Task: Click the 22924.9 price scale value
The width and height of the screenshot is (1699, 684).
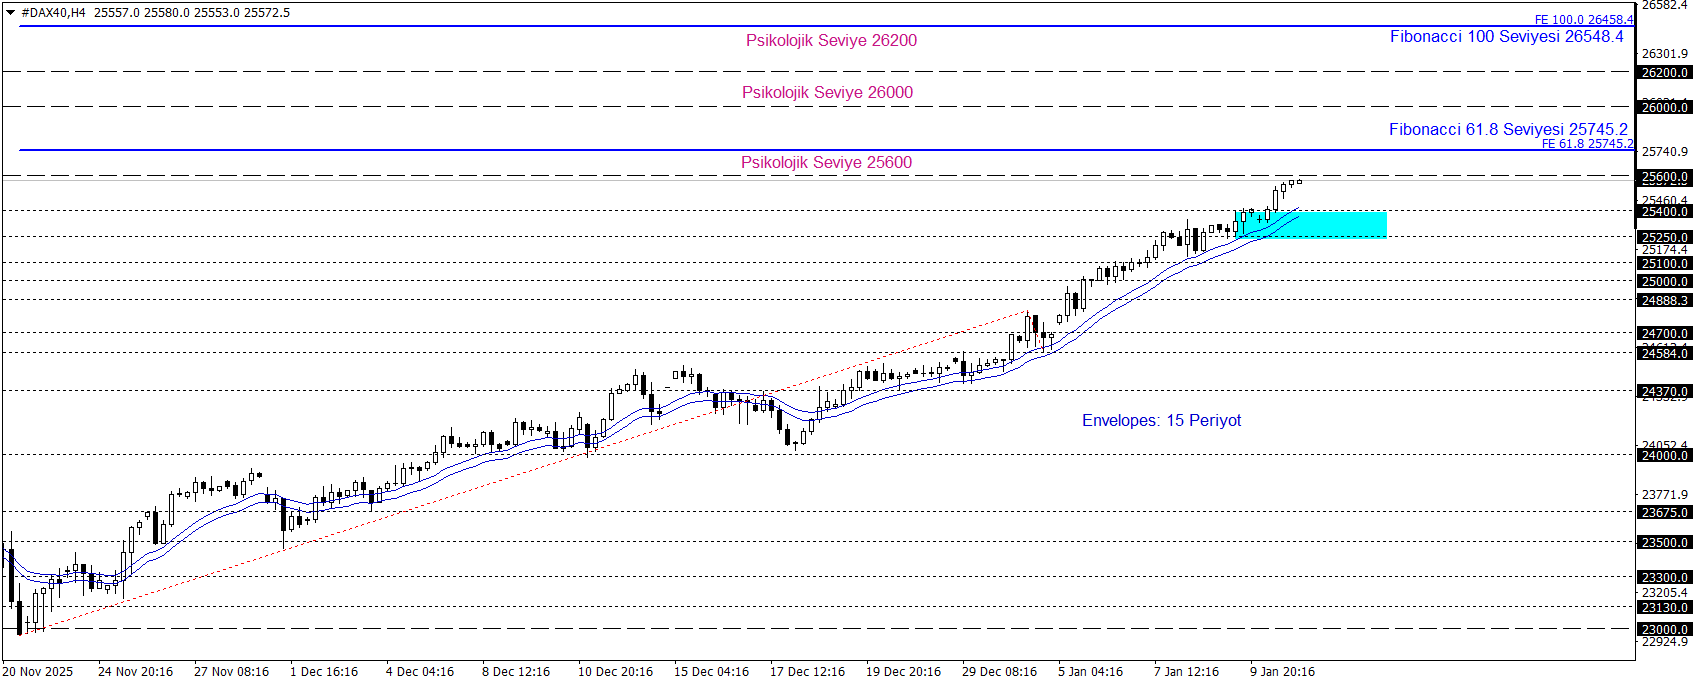Action: pyautogui.click(x=1664, y=642)
